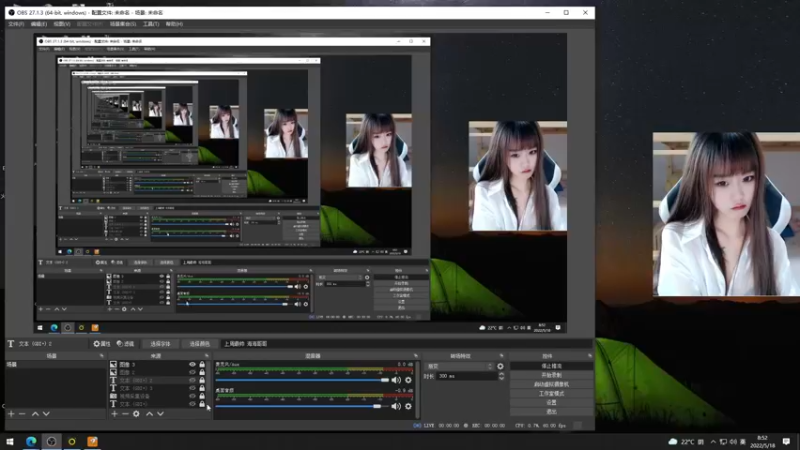
Task: Add a new source with the plus icon
Action: point(114,414)
